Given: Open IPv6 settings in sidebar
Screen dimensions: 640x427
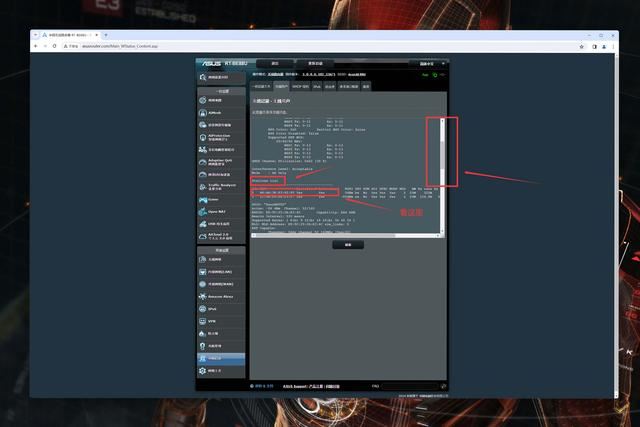Looking at the screenshot, I should point(221,310).
